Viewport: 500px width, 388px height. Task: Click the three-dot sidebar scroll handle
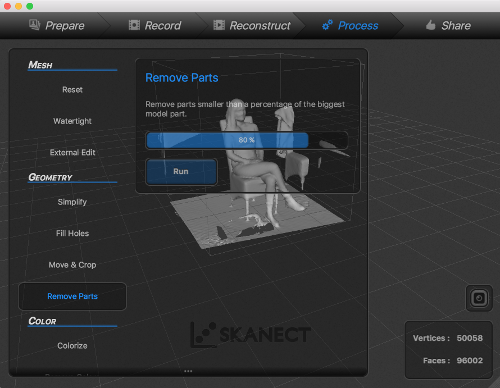[x=188, y=371]
